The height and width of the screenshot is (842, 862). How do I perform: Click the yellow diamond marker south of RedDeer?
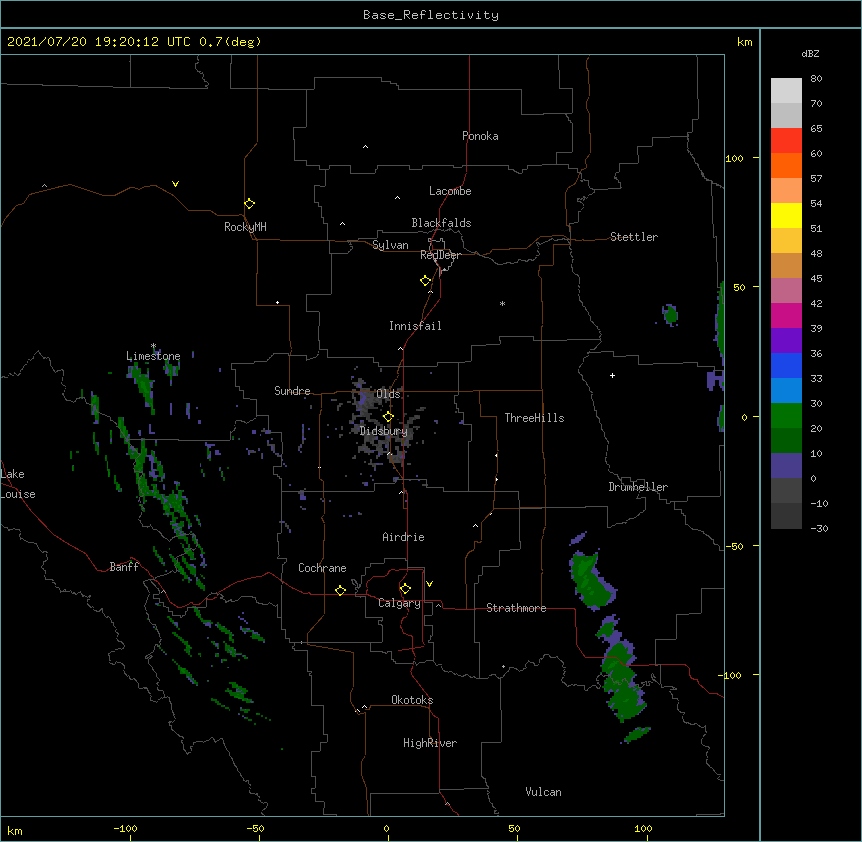pos(426,281)
